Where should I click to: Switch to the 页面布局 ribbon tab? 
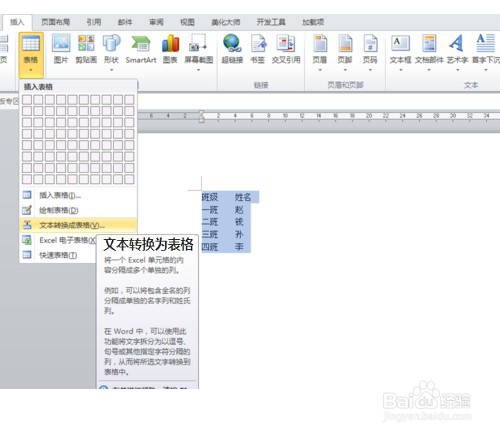[56, 22]
